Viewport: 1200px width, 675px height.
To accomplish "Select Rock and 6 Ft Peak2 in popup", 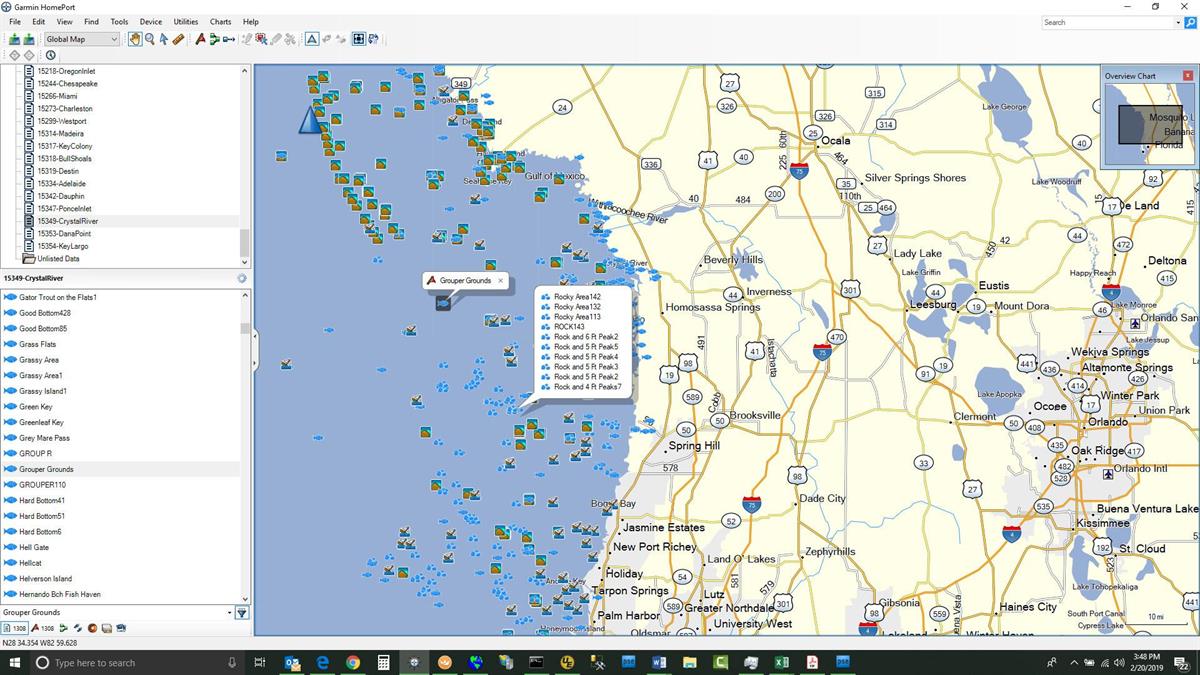I will pyautogui.click(x=586, y=337).
